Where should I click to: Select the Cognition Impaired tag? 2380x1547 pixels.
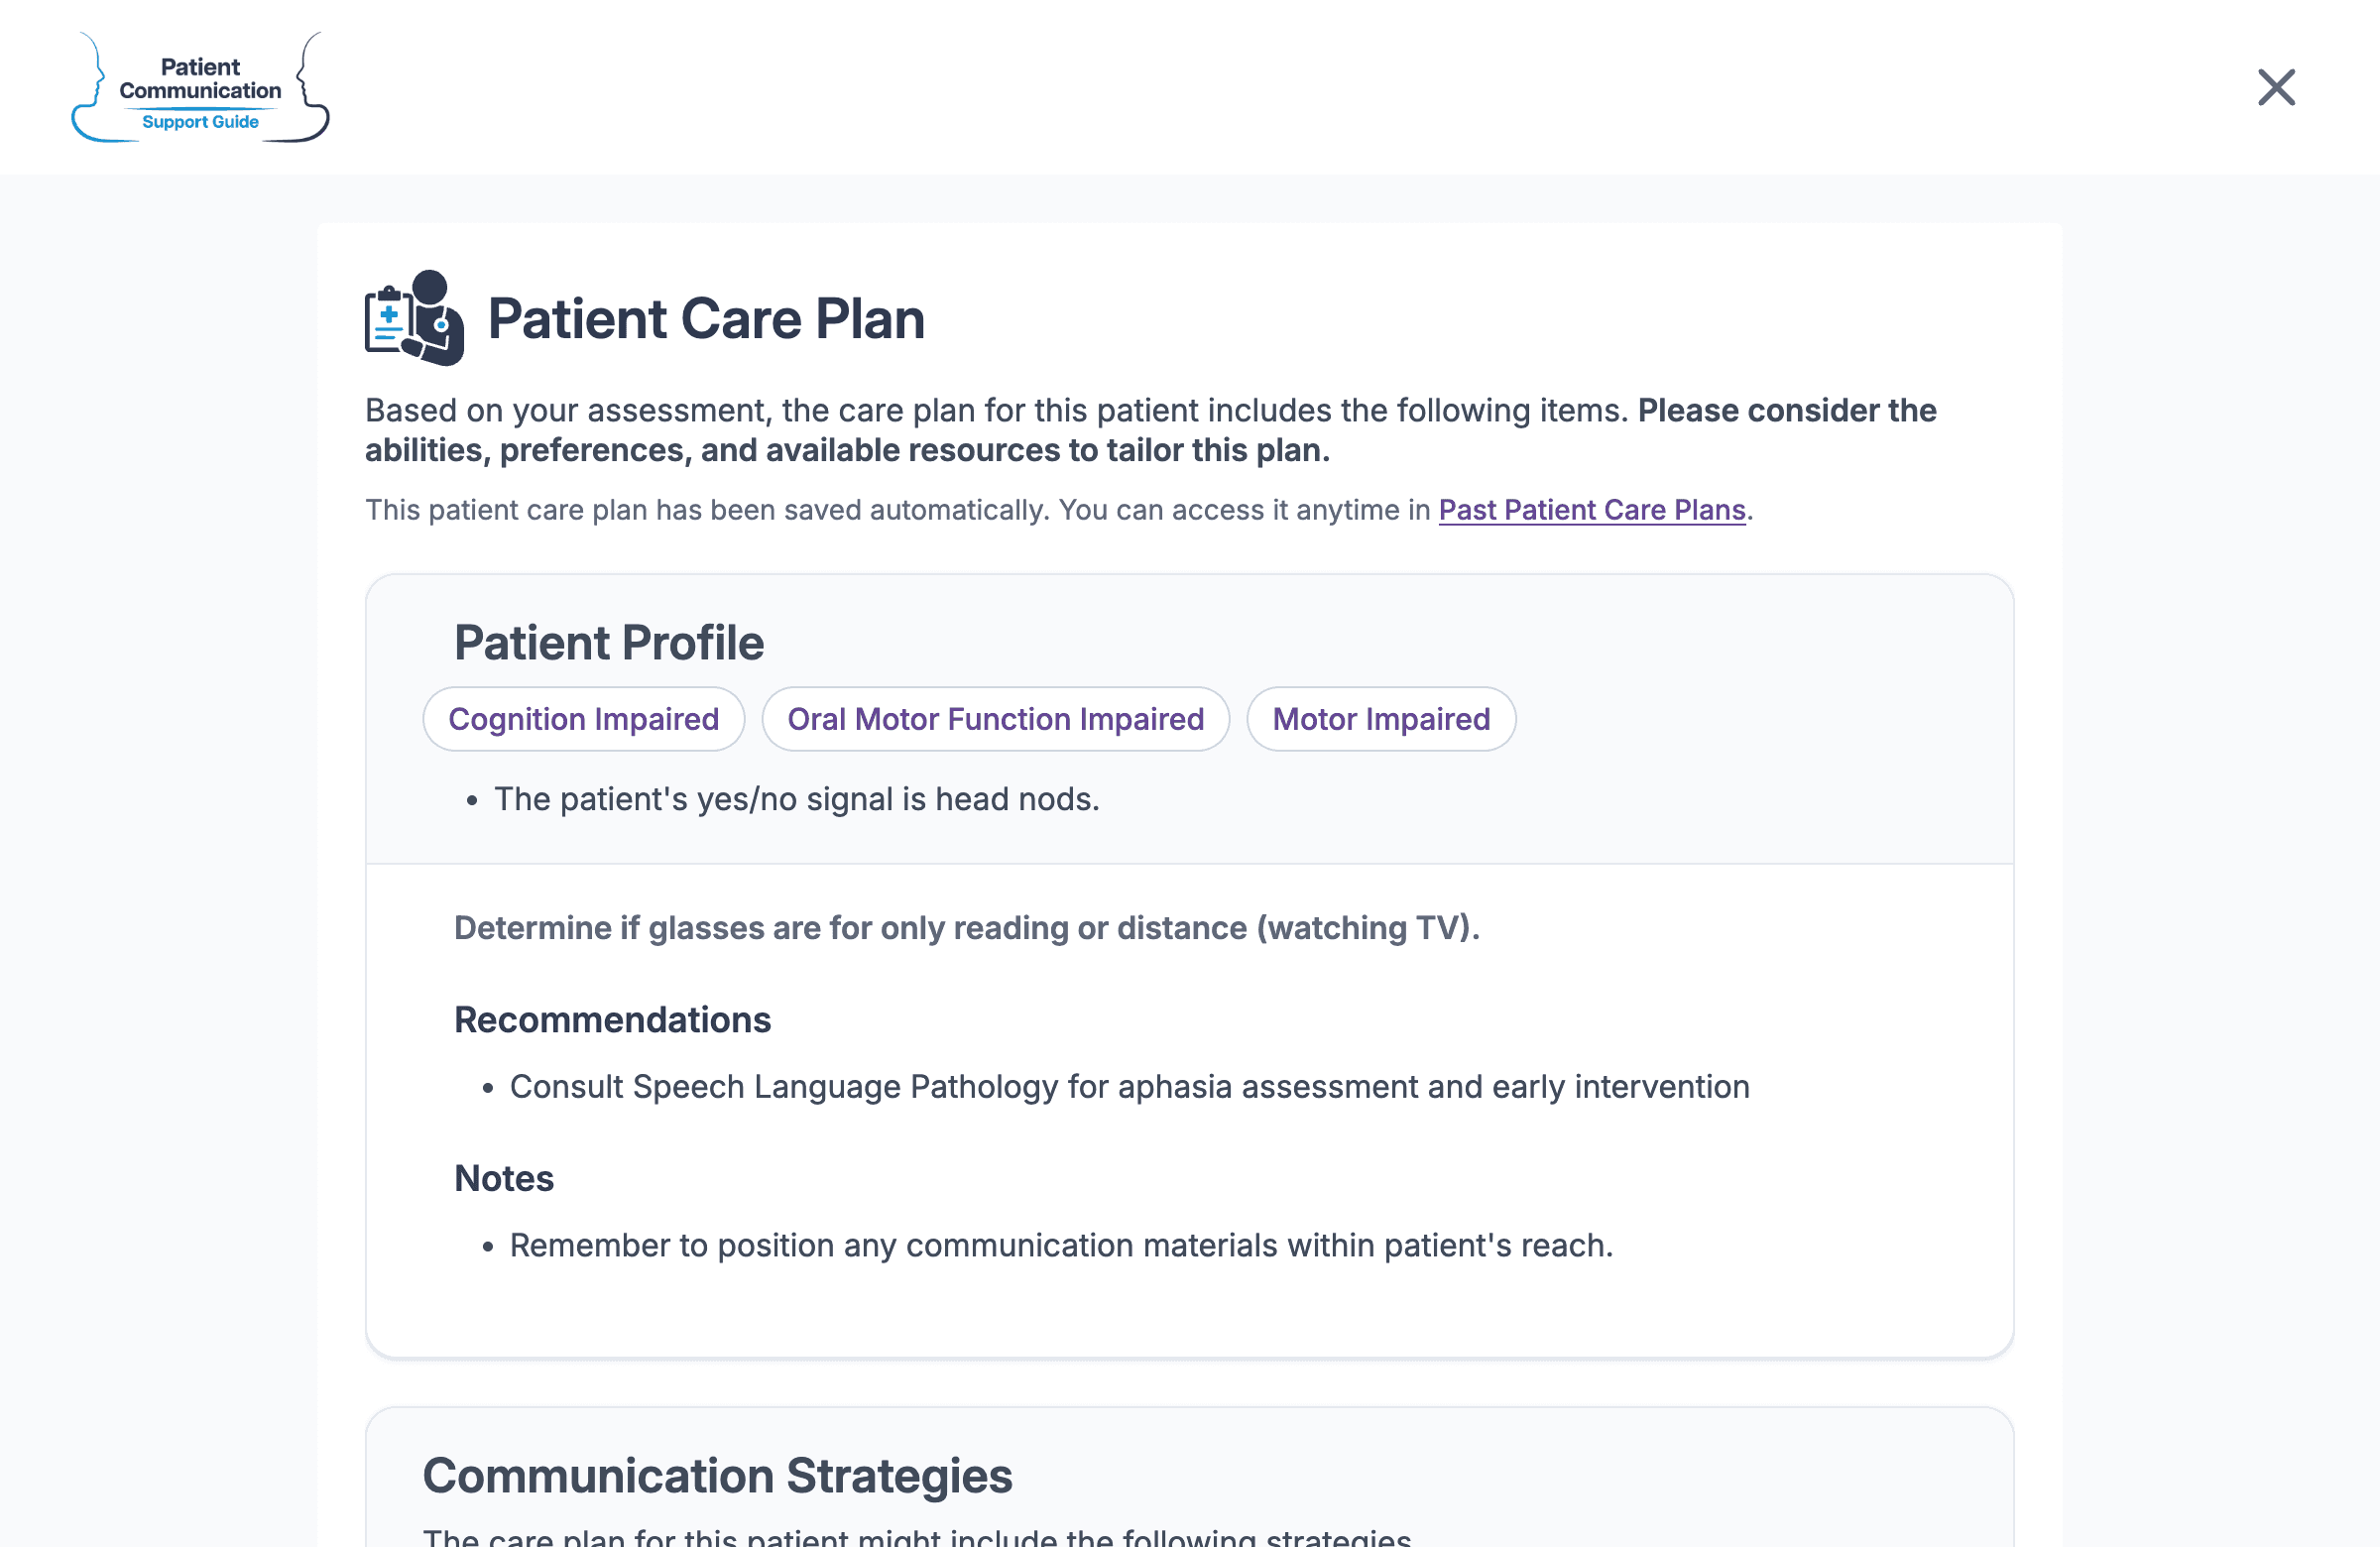point(584,719)
